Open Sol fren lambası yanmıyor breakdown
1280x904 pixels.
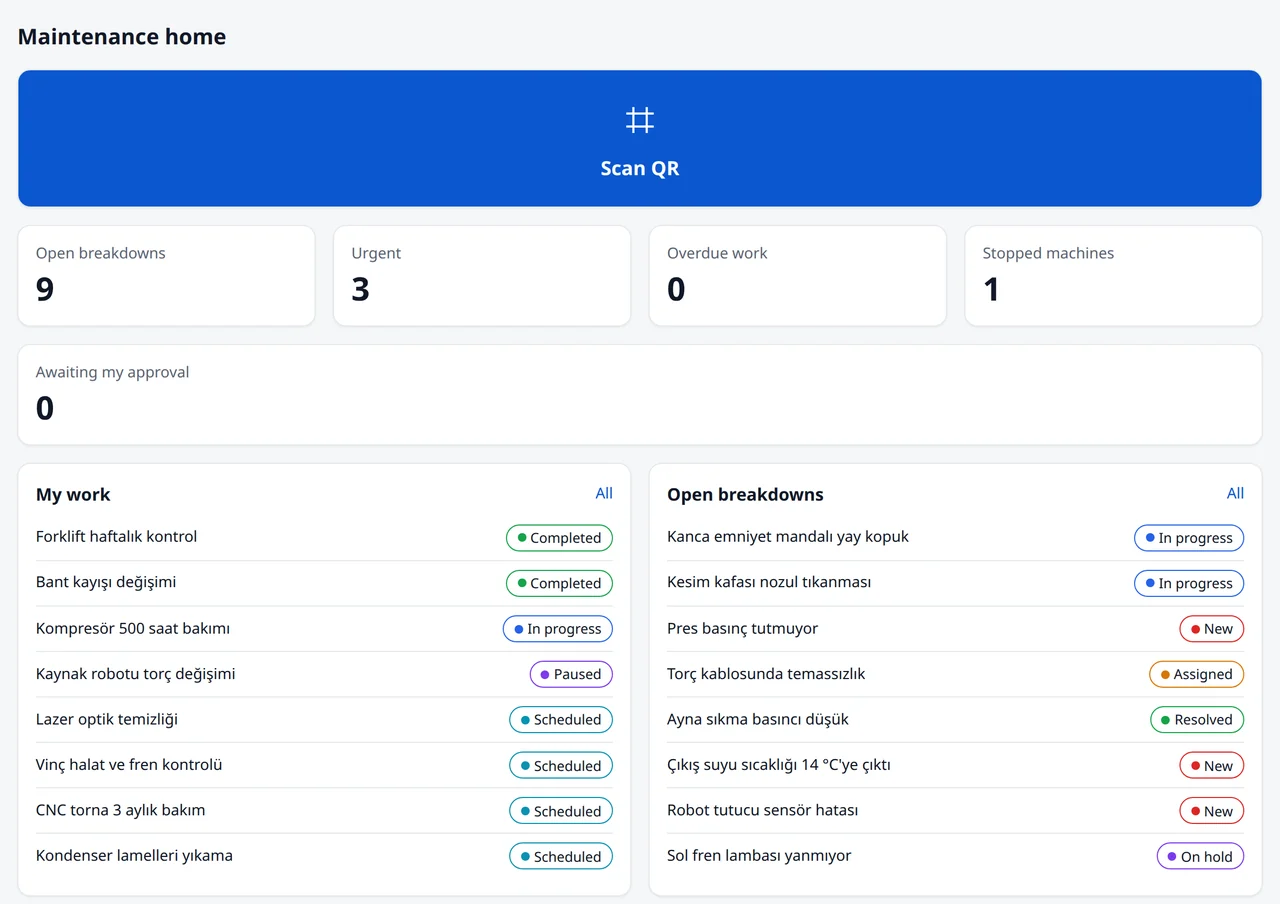point(955,856)
